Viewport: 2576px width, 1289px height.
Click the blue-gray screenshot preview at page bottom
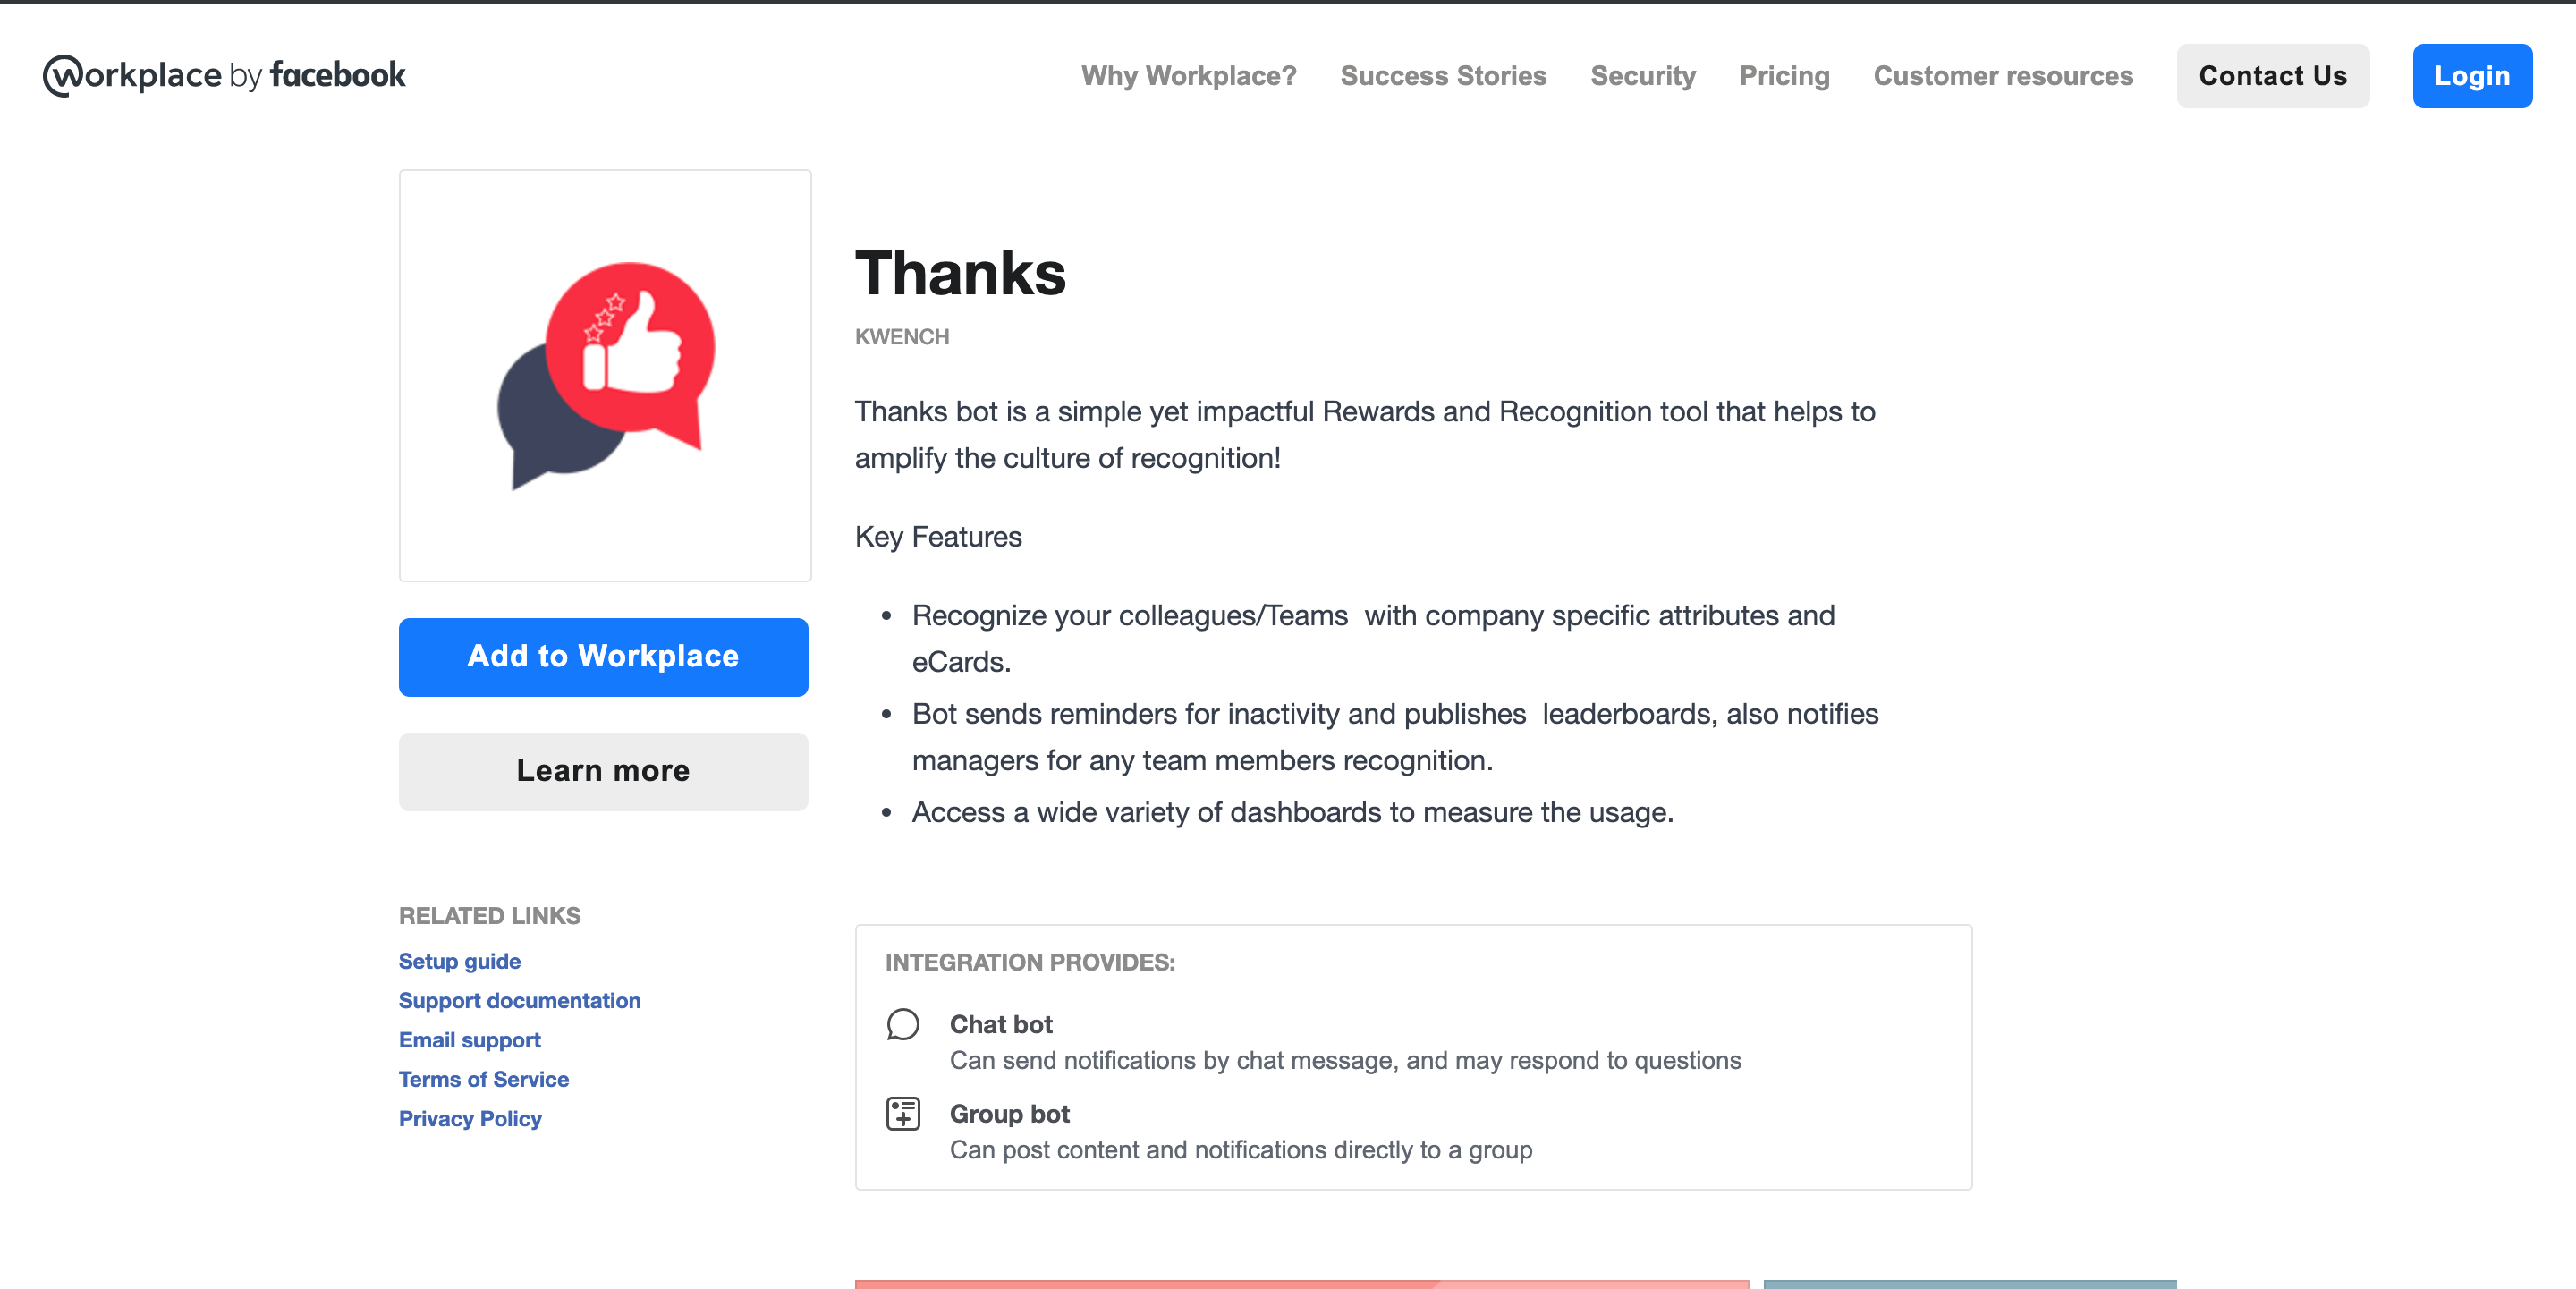(1970, 1284)
